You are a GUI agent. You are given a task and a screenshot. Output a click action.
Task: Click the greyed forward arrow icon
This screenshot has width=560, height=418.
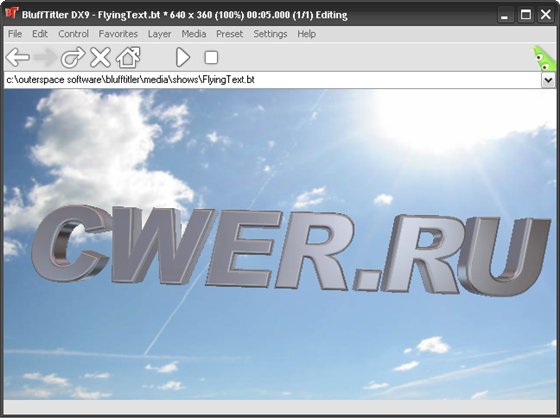45,58
